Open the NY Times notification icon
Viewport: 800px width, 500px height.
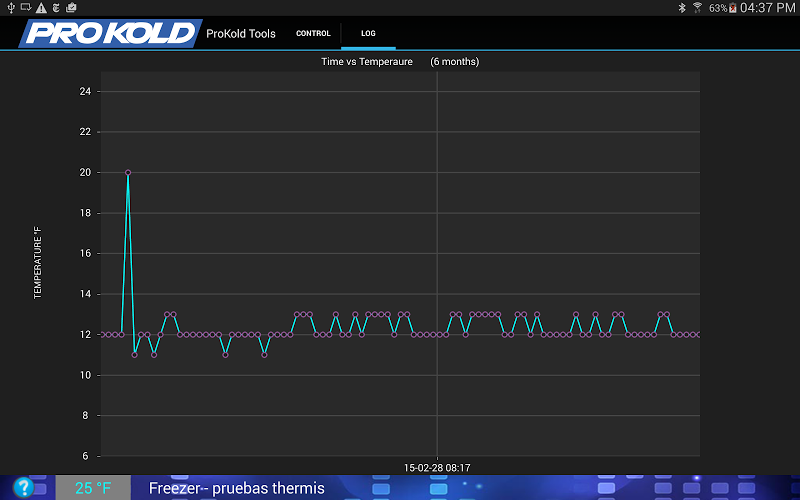56,8
